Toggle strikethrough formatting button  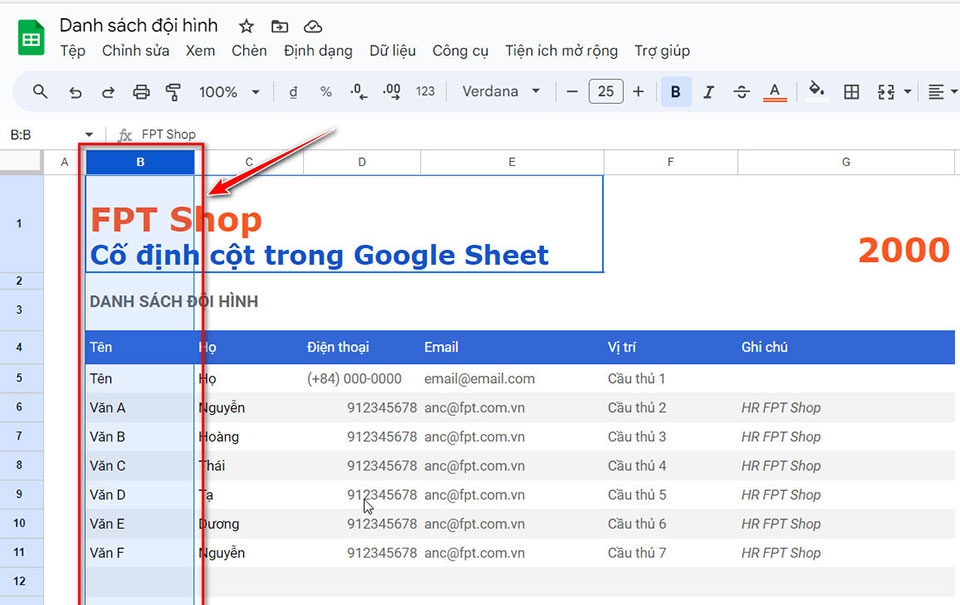tap(741, 92)
